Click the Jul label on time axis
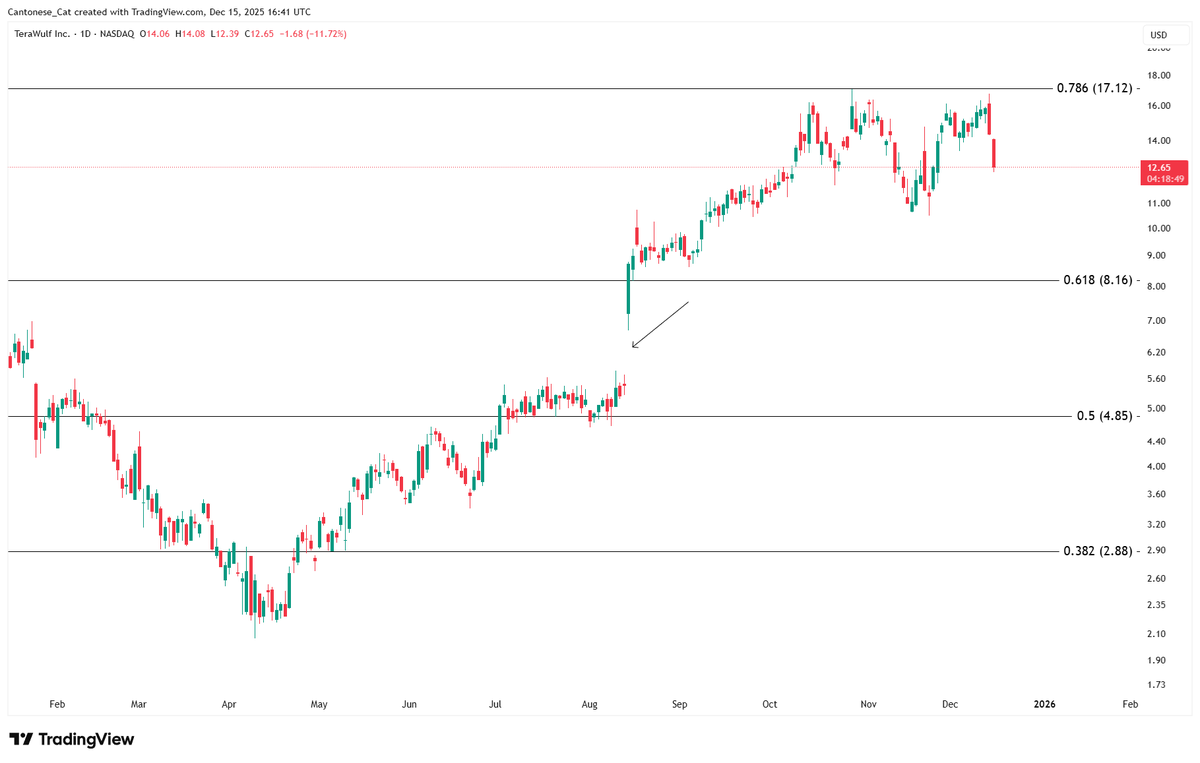The height and width of the screenshot is (763, 1200). [x=496, y=704]
